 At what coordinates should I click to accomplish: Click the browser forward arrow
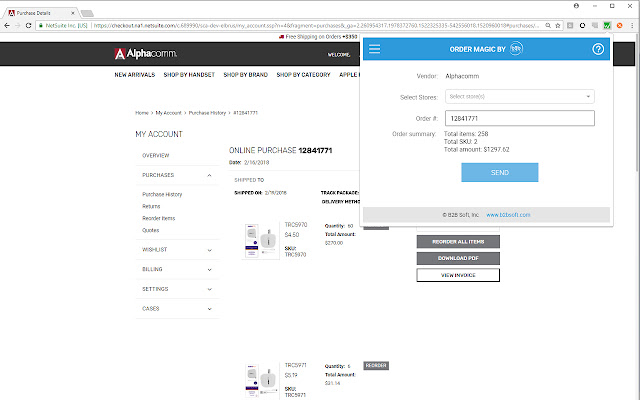[x=18, y=25]
